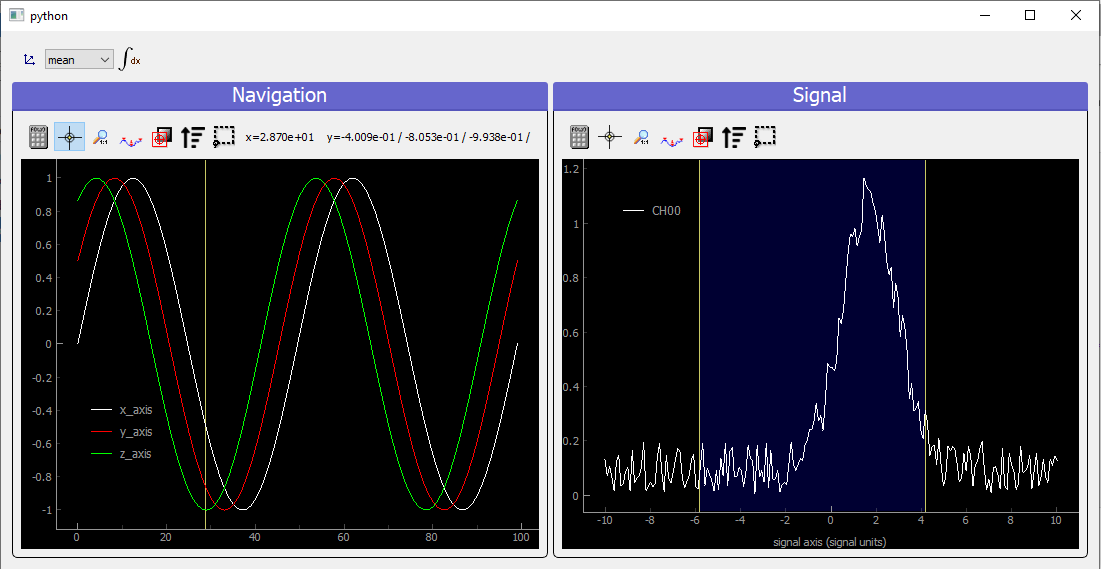This screenshot has height=569, width=1101.
Task: Click the sort ascending arrow icon in Navigation toolbar
Action: point(192,136)
